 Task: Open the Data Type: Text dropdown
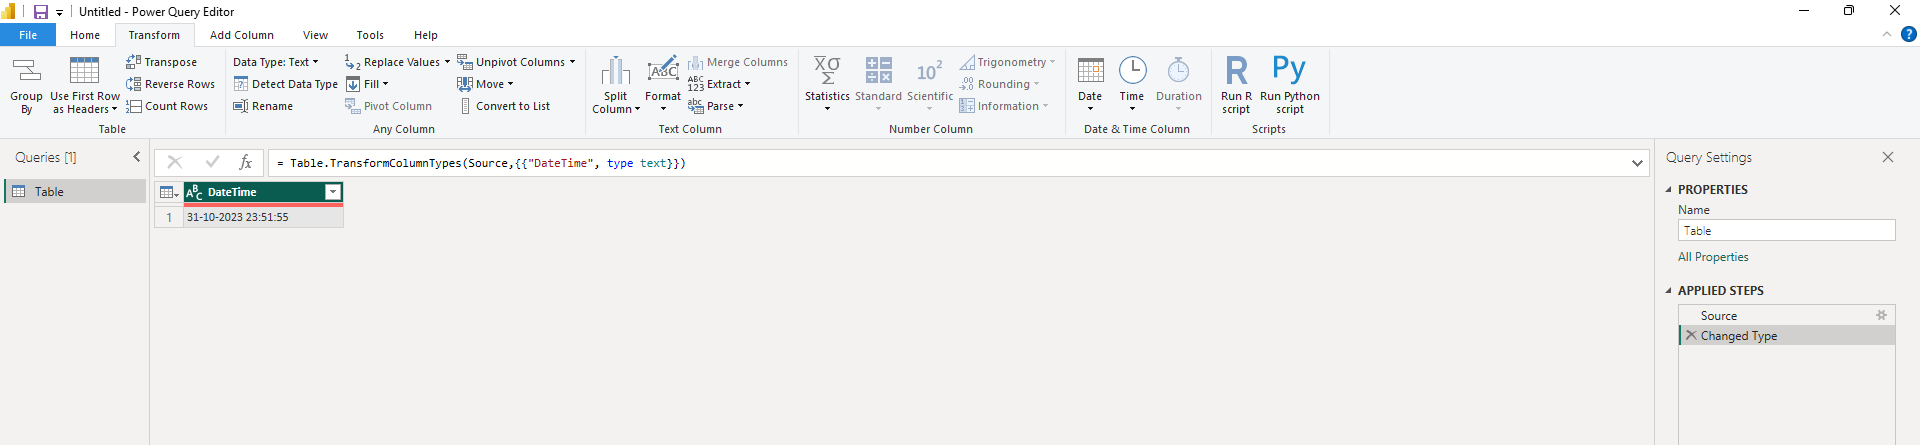275,62
